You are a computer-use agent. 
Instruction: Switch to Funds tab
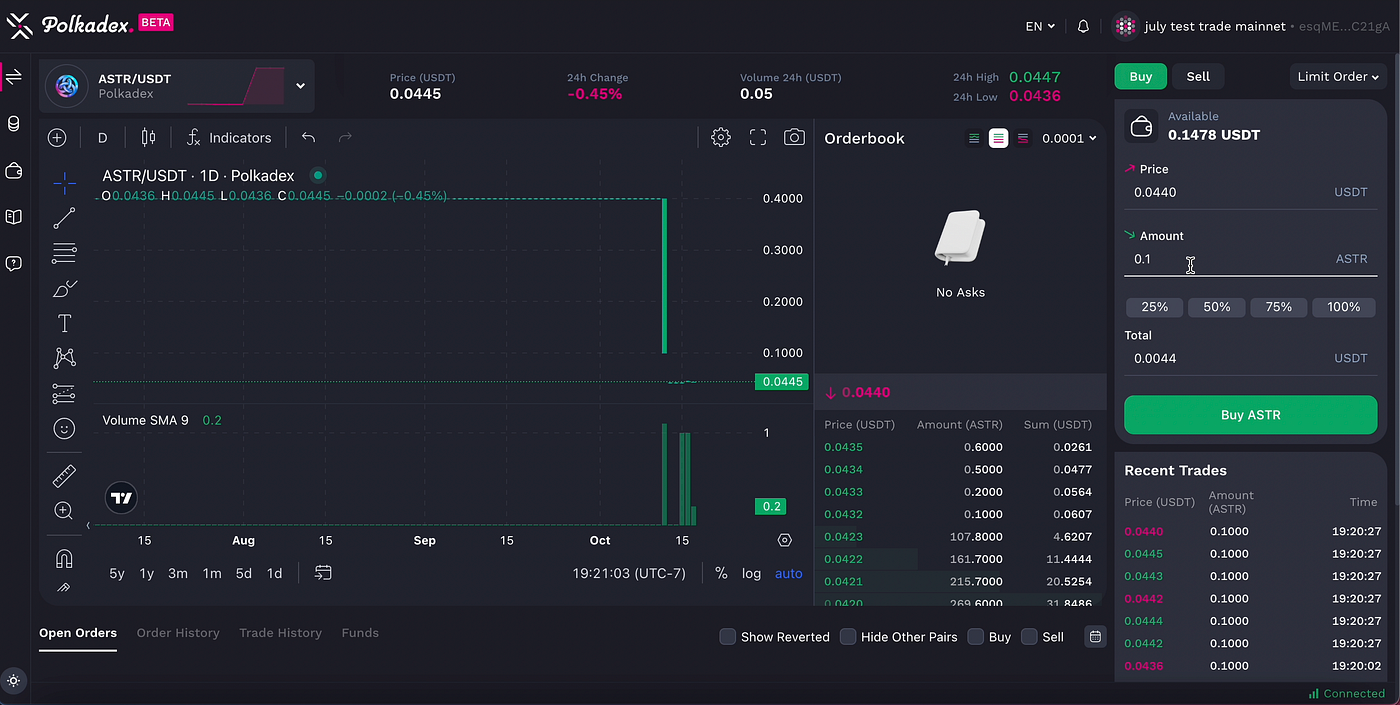pos(360,633)
